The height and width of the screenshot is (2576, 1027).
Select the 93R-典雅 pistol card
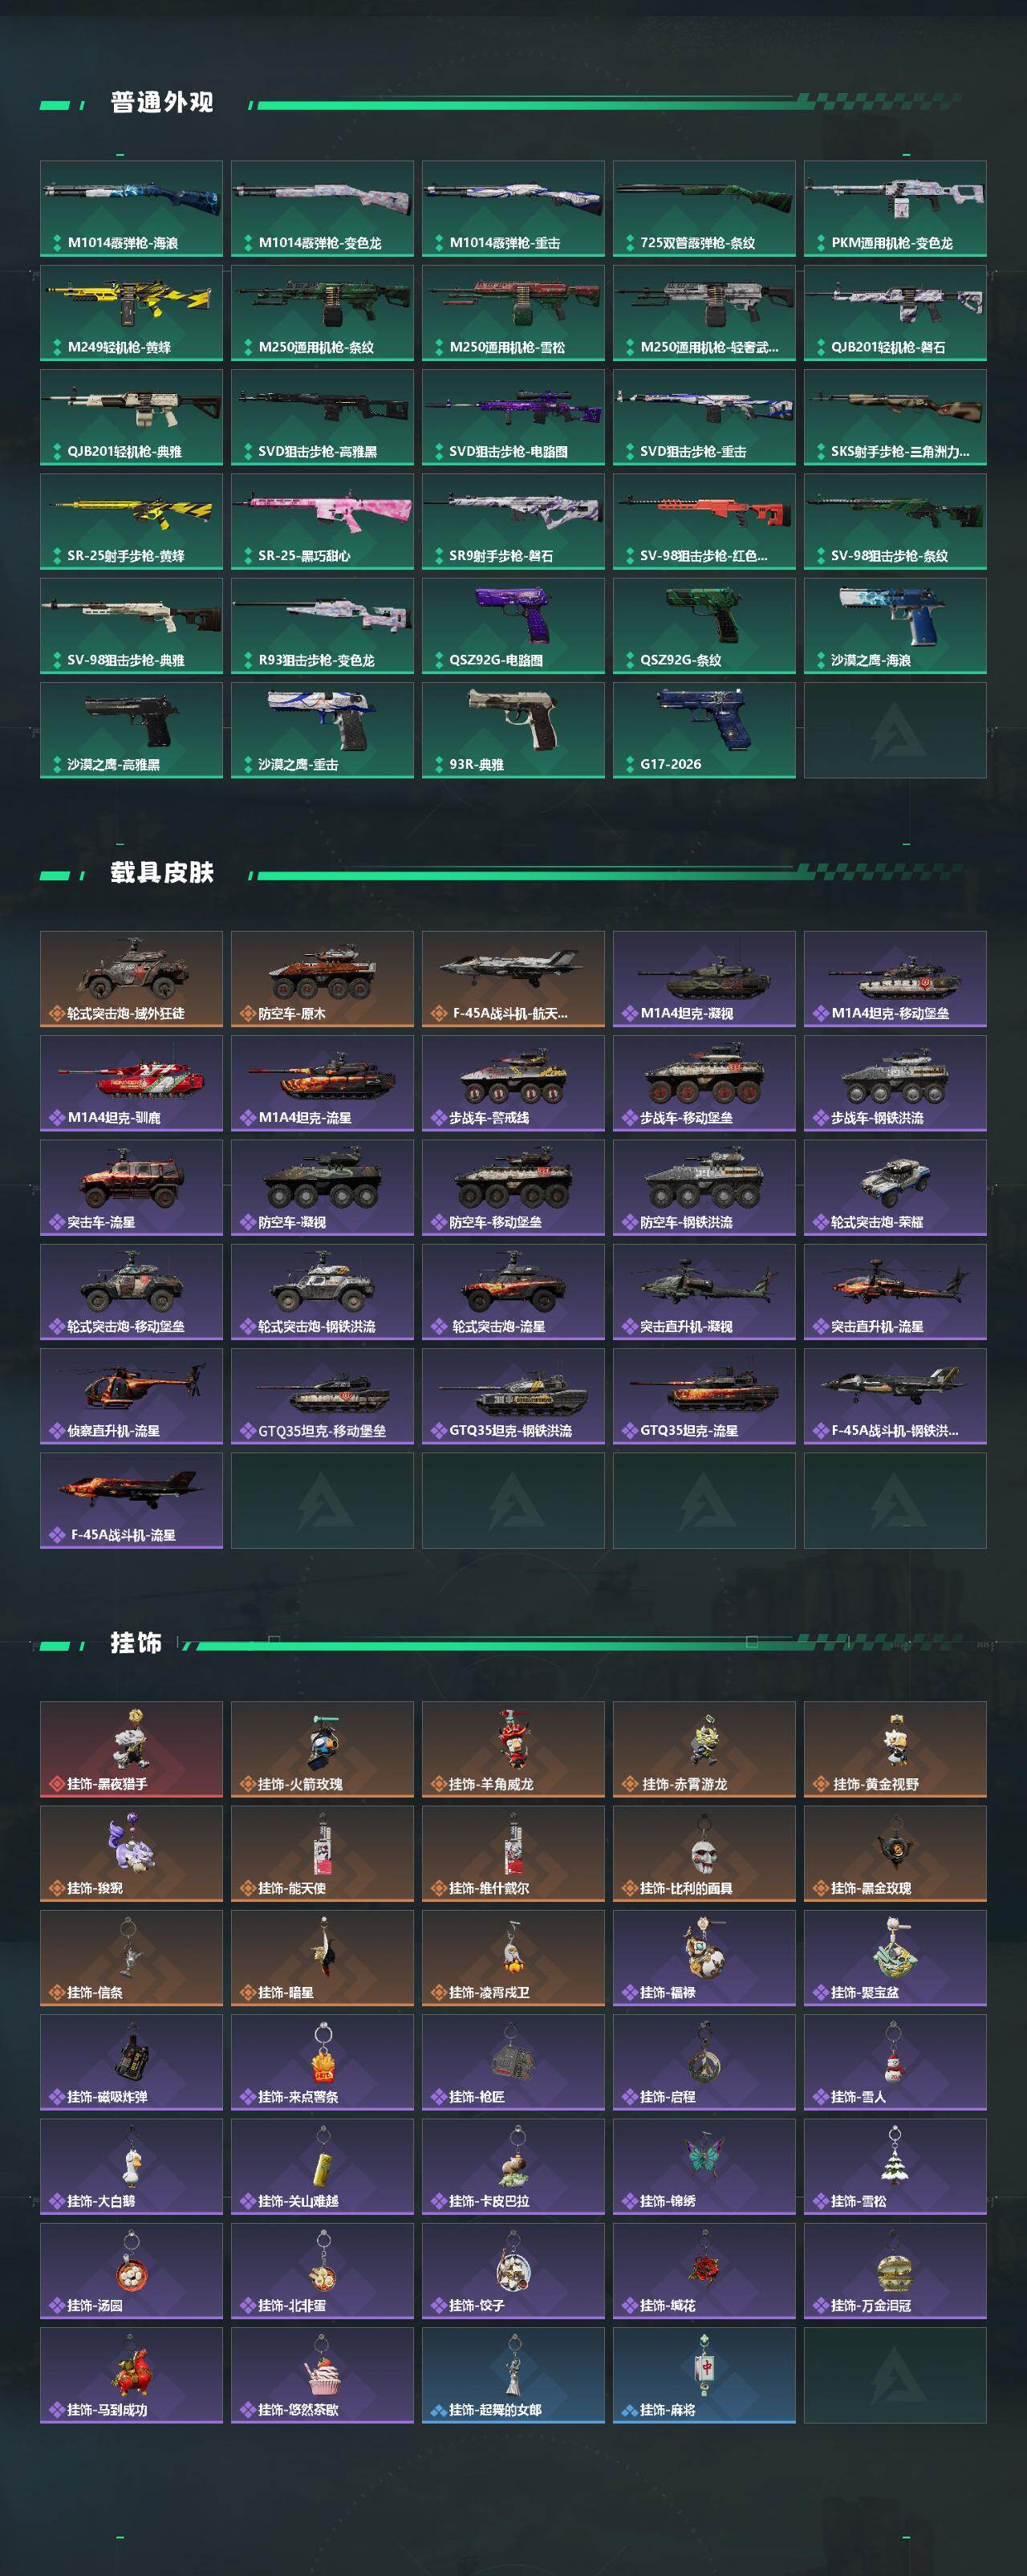(513, 730)
